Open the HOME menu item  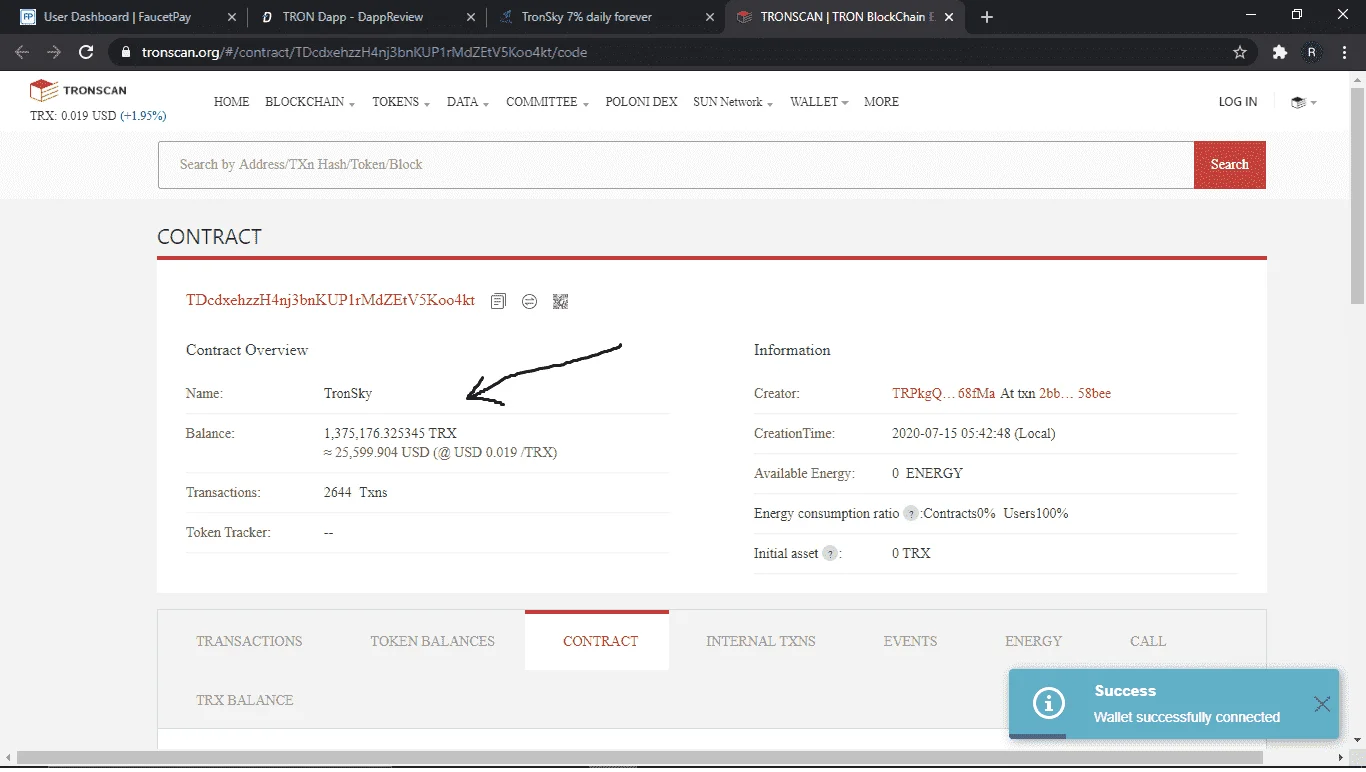coord(232,102)
